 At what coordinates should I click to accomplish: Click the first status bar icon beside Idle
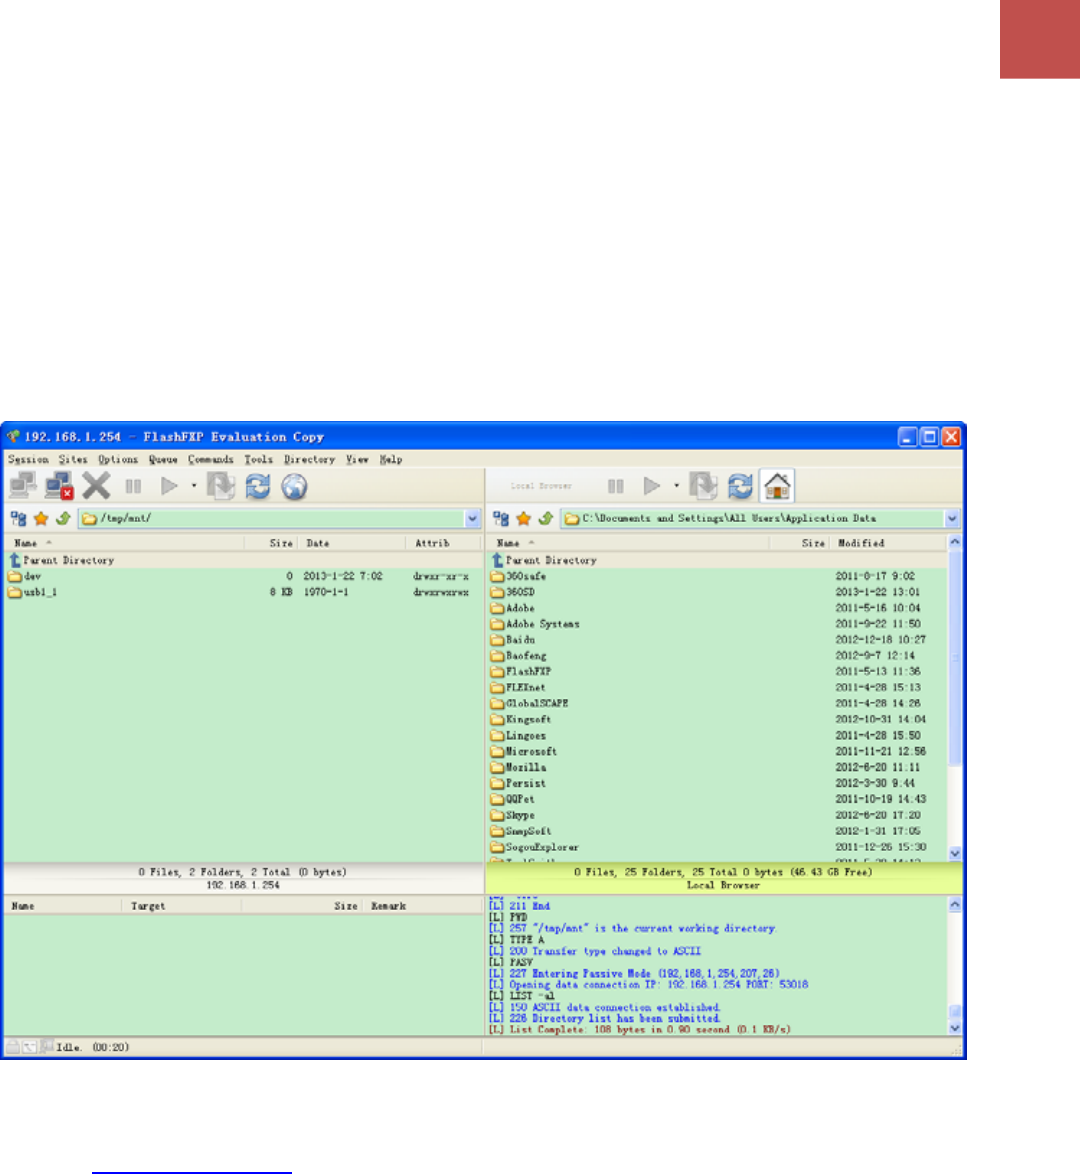(x=13, y=1047)
